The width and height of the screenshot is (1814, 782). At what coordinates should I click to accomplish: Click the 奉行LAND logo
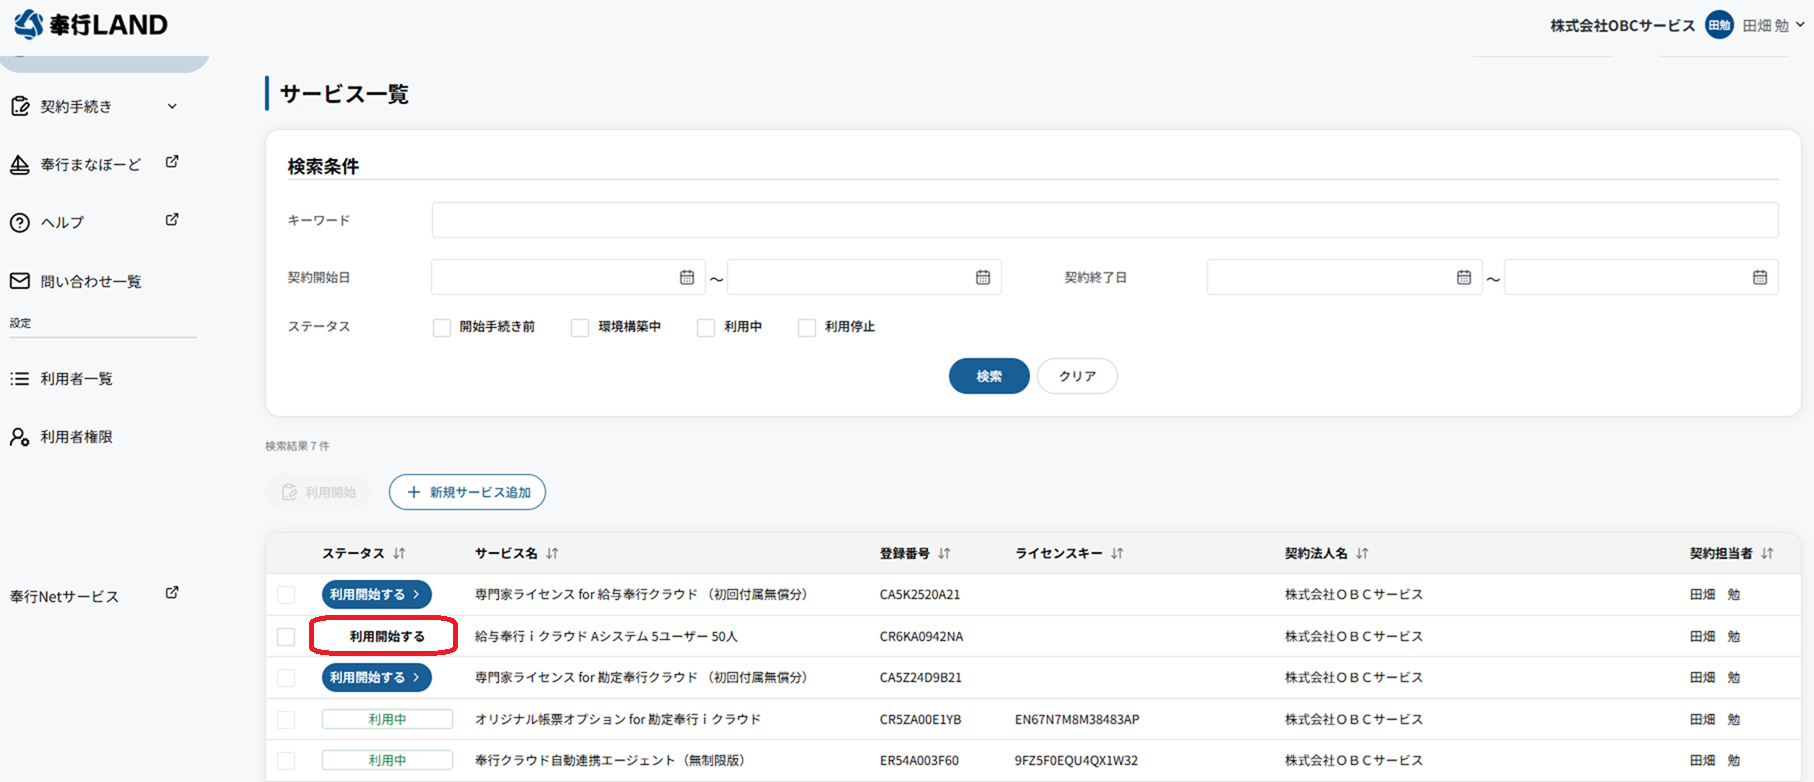coord(91,24)
